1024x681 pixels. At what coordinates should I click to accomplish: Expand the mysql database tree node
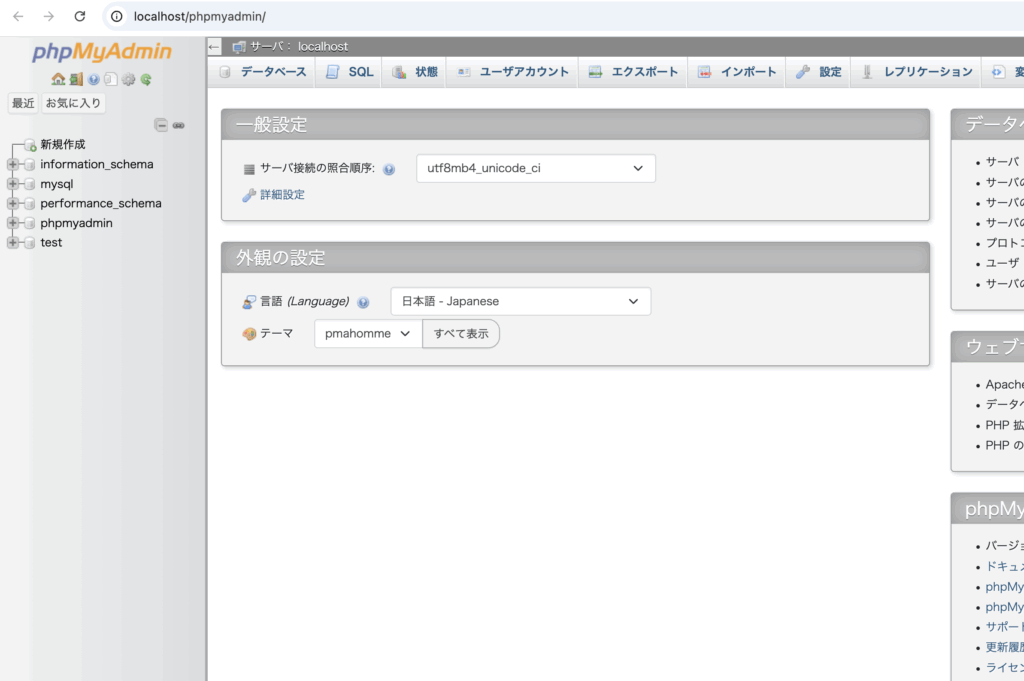click(13, 184)
